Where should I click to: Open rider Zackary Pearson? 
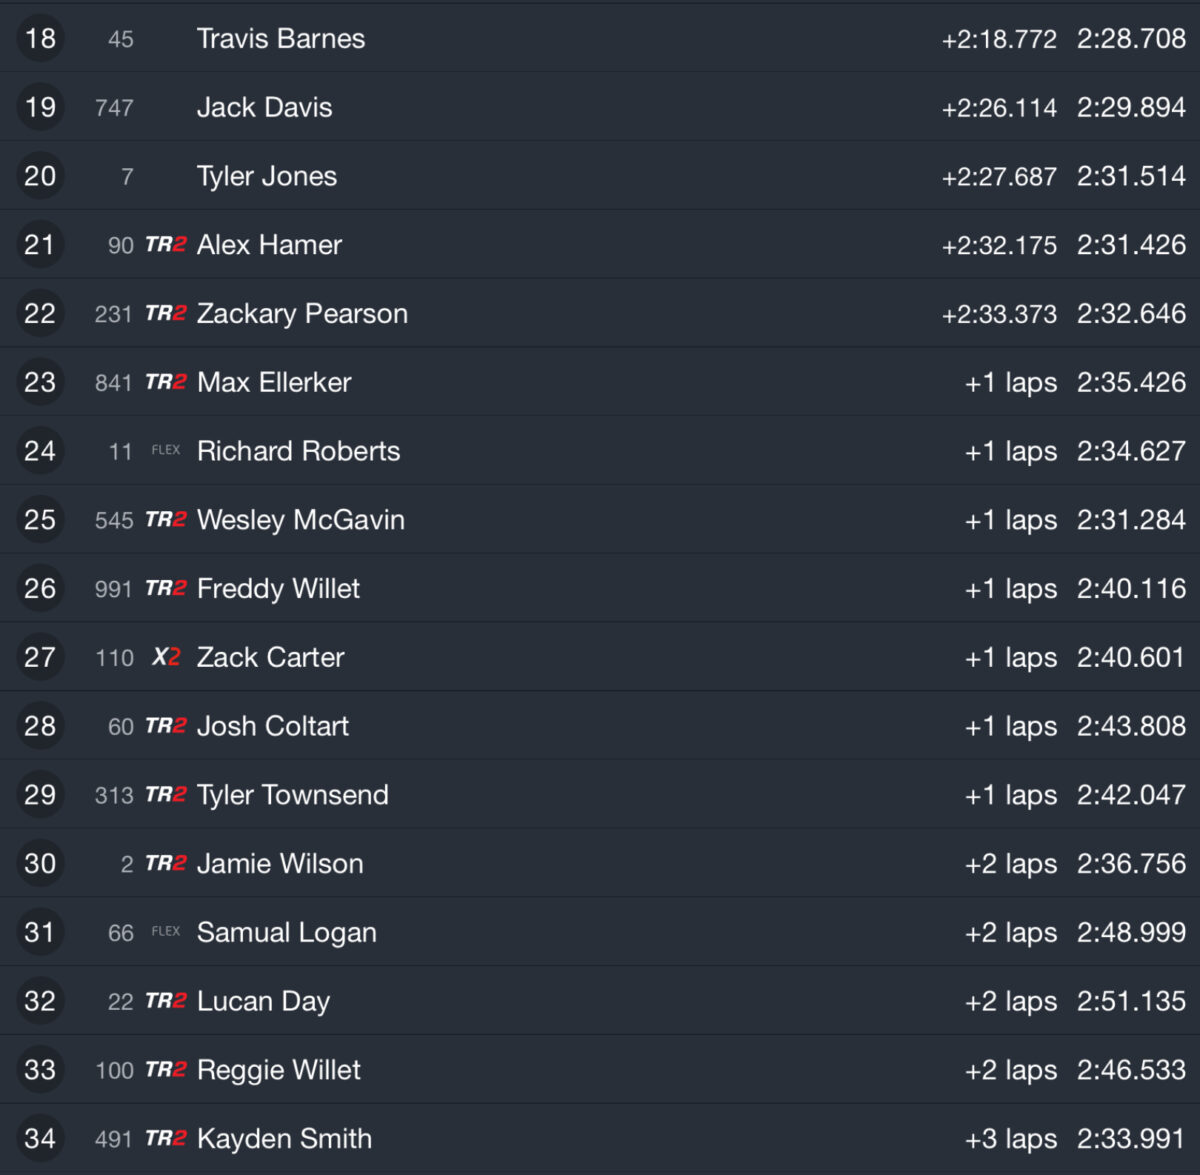pyautogui.click(x=302, y=313)
